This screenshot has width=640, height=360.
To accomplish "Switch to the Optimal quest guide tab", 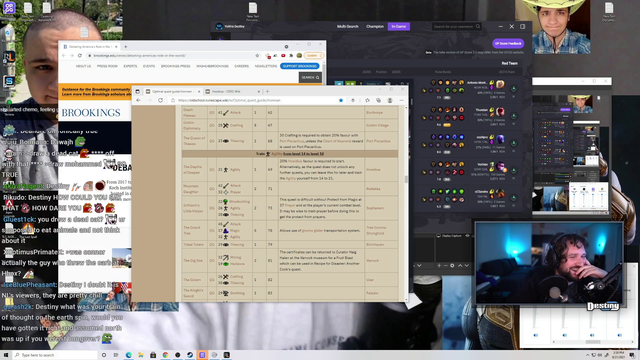I will pos(173,91).
